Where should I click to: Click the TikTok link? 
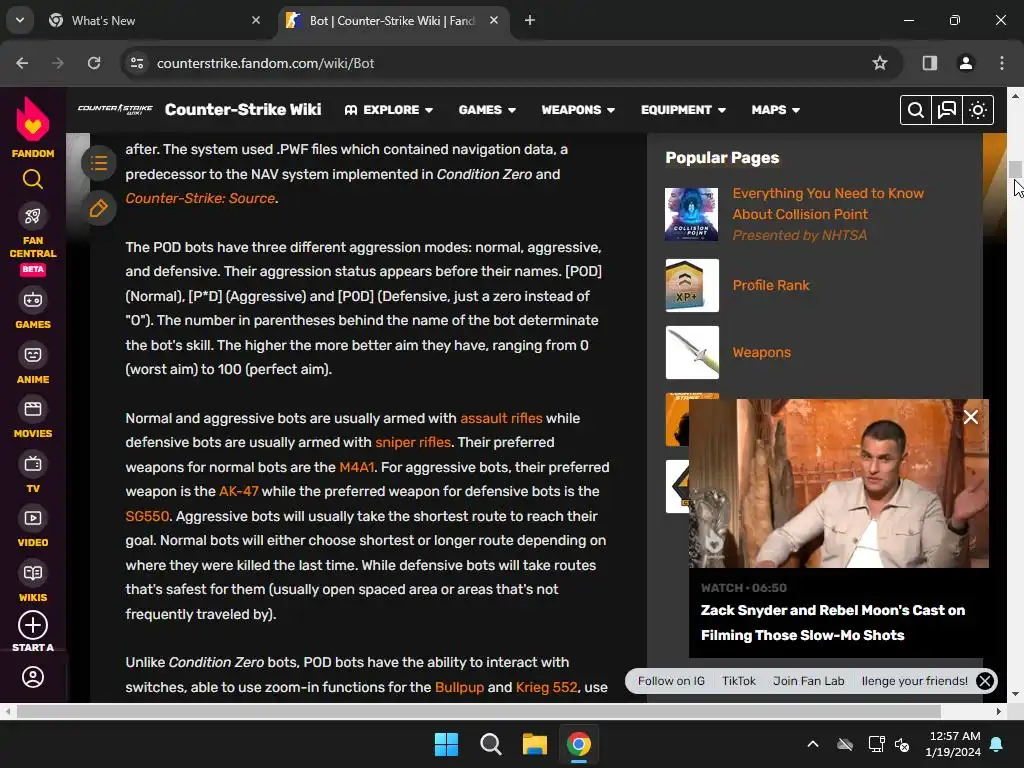(x=739, y=680)
